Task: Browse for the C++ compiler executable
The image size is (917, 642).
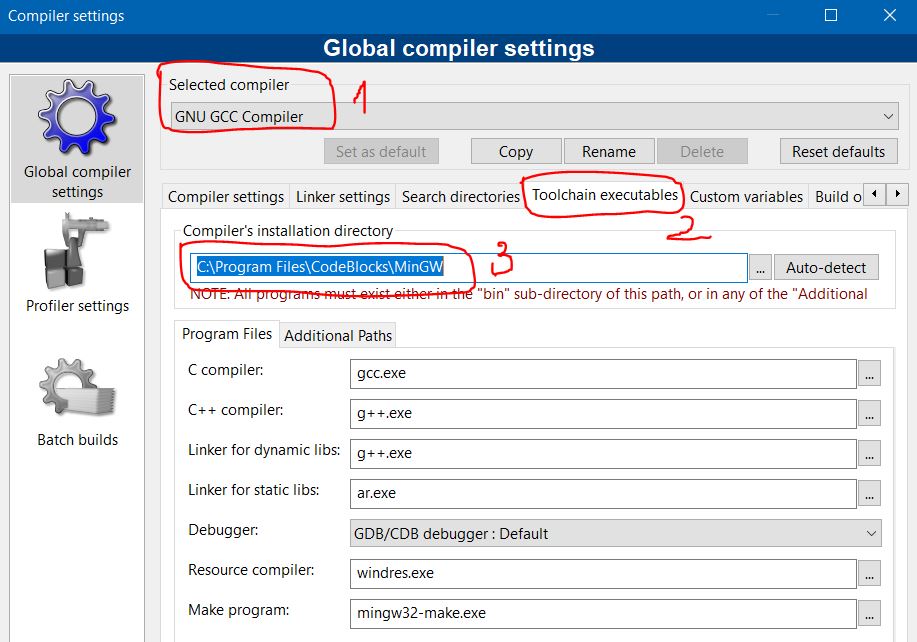Action: click(869, 414)
